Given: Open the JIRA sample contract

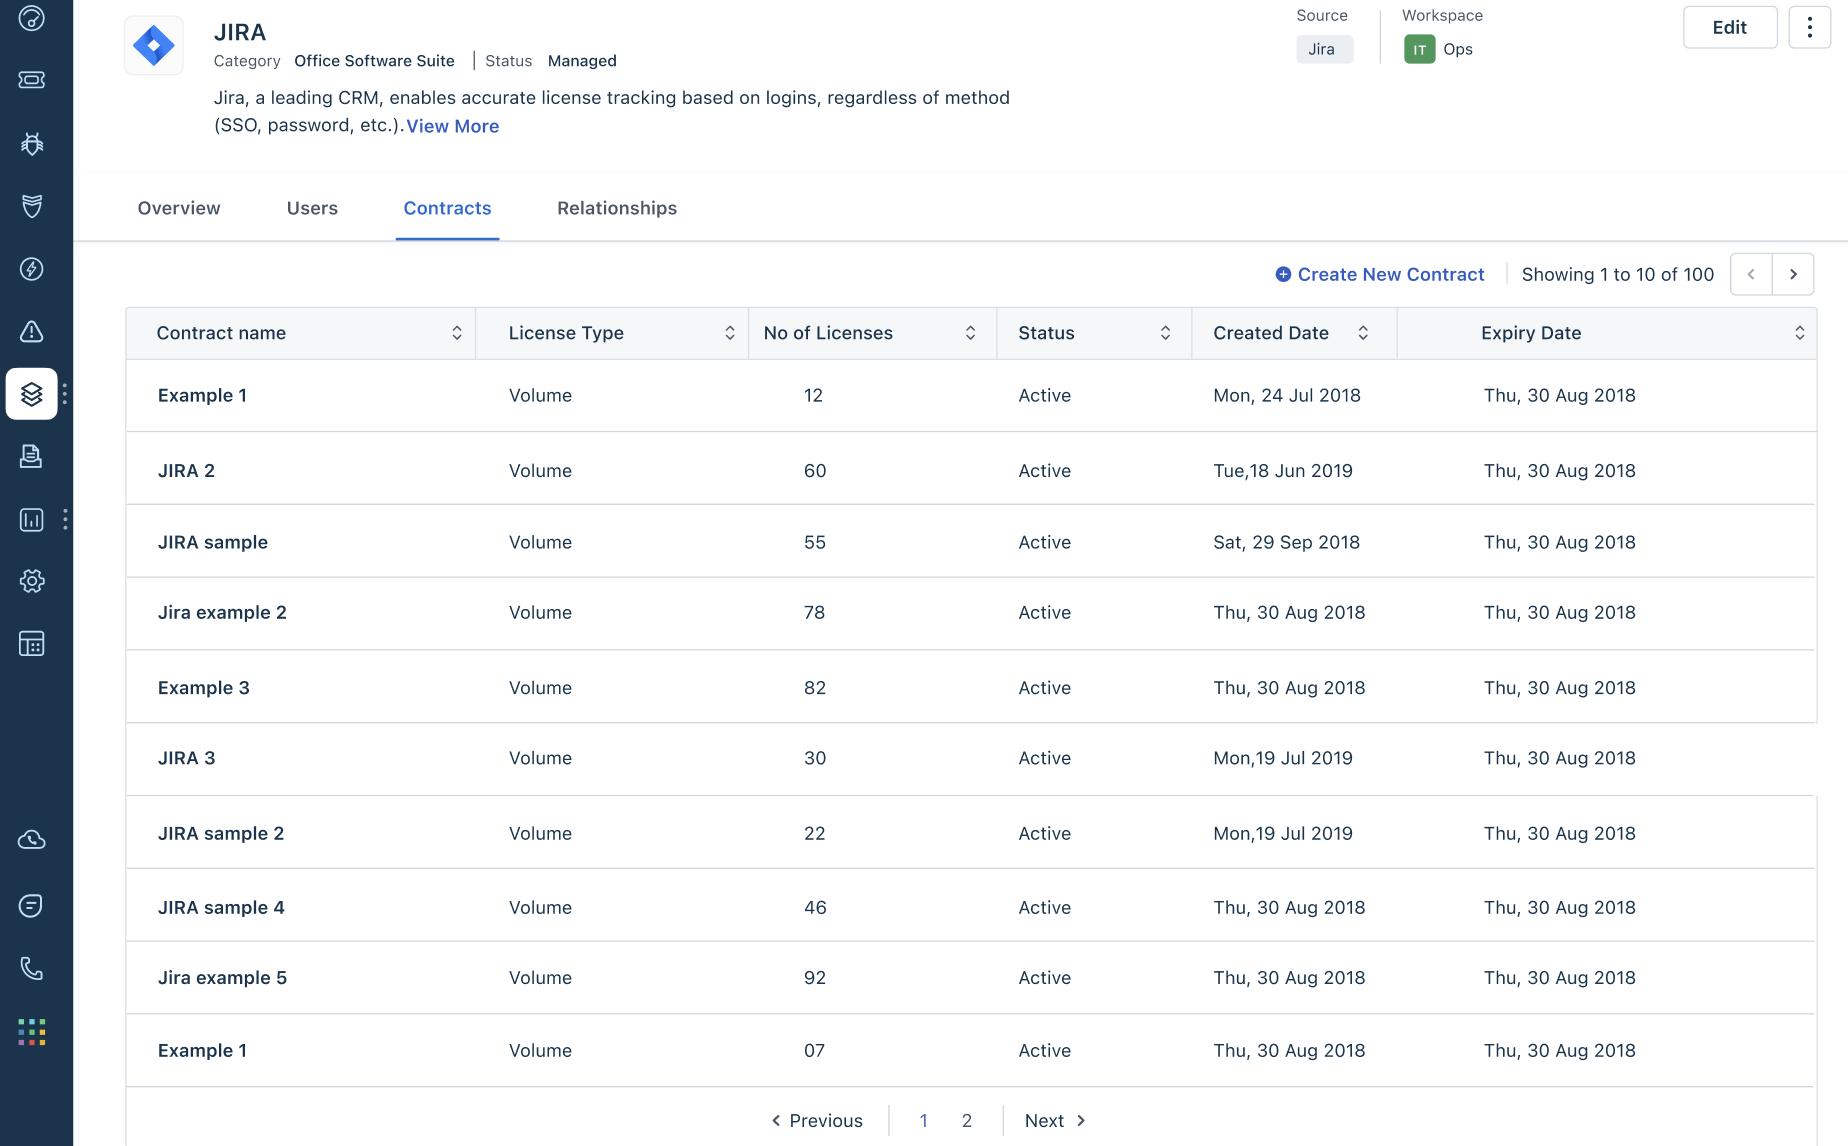Looking at the screenshot, I should tap(213, 542).
